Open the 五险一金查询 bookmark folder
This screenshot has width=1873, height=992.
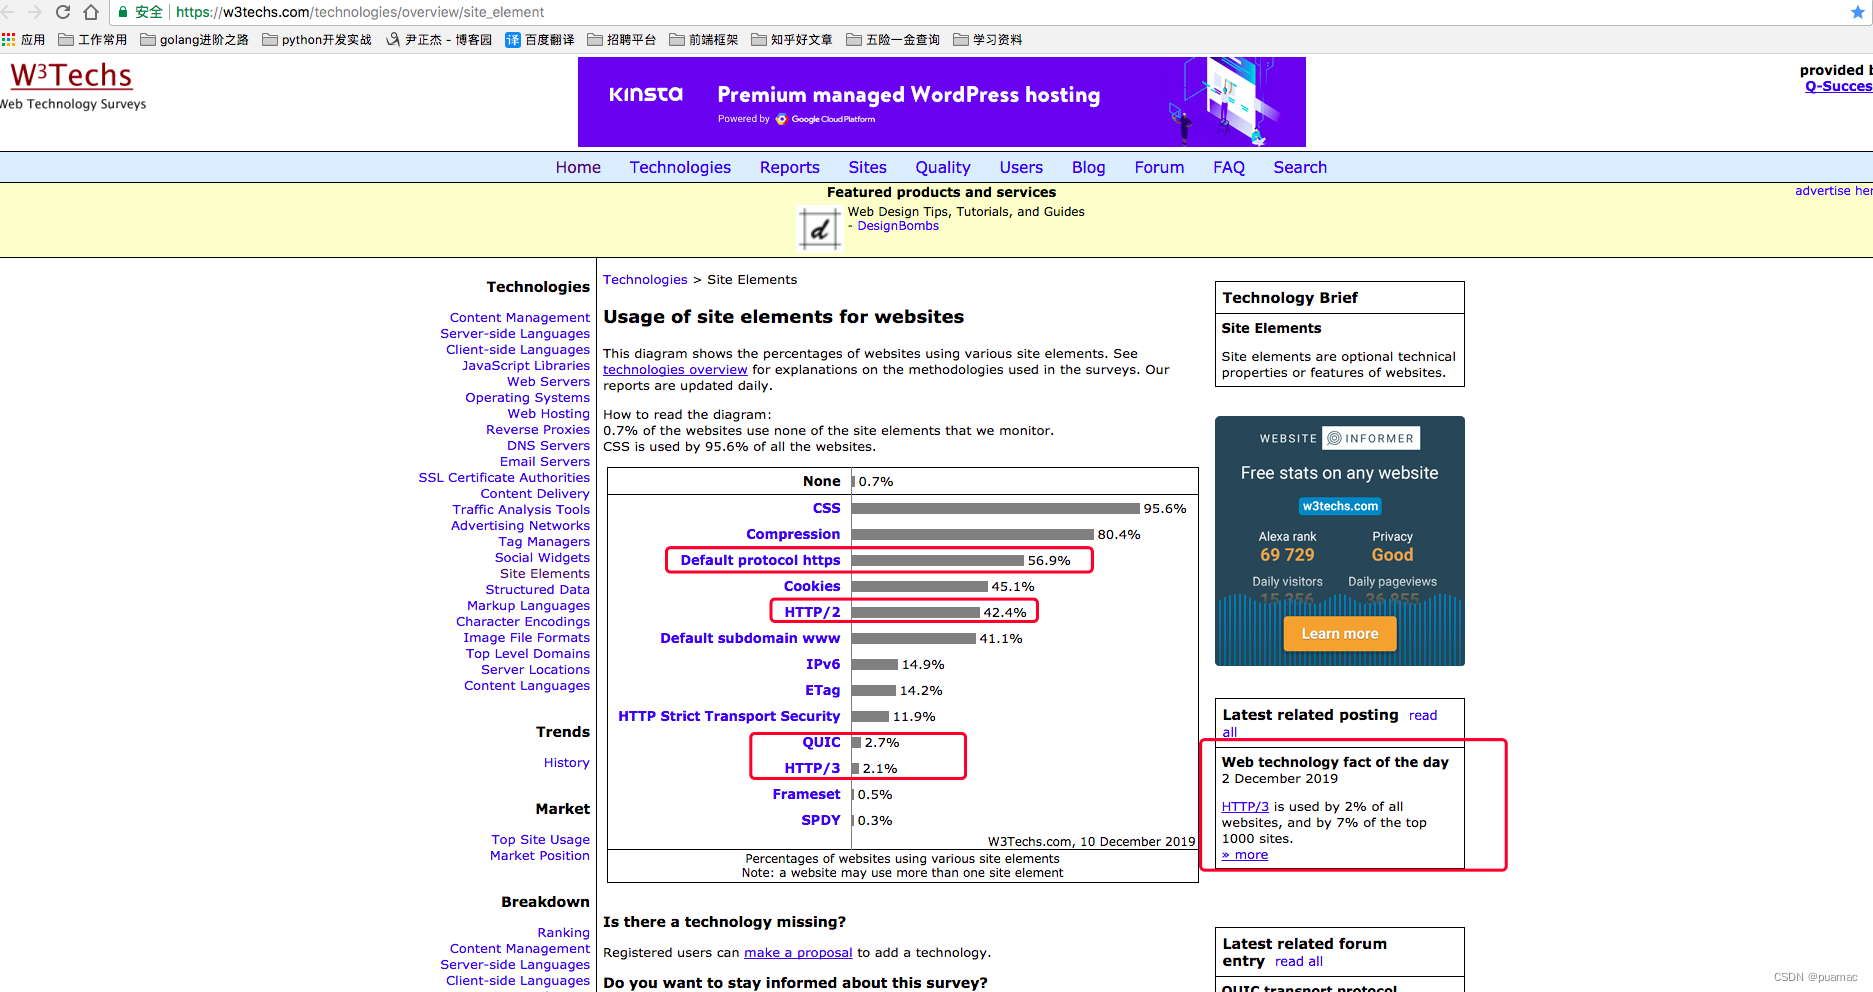(x=893, y=40)
